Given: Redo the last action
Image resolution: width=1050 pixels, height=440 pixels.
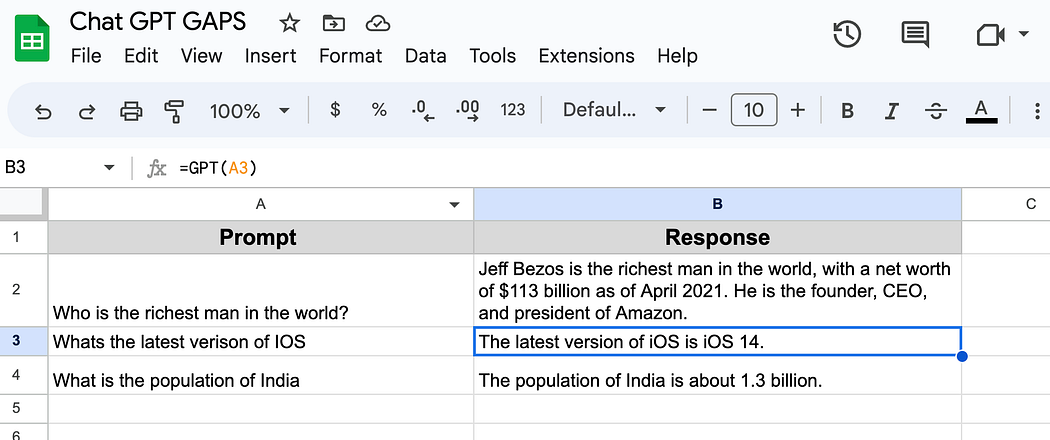Looking at the screenshot, I should [x=86, y=111].
